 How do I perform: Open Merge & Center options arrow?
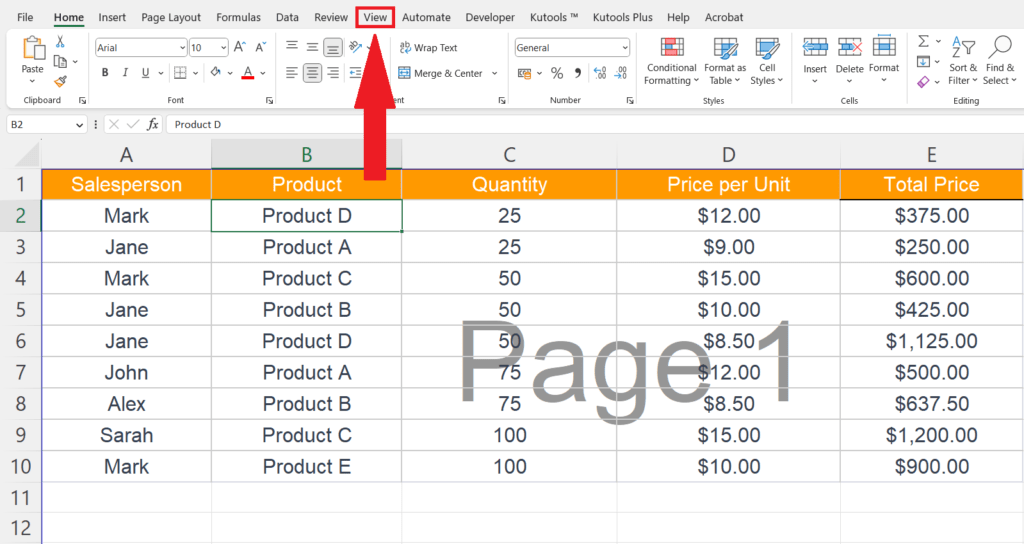pyautogui.click(x=494, y=73)
